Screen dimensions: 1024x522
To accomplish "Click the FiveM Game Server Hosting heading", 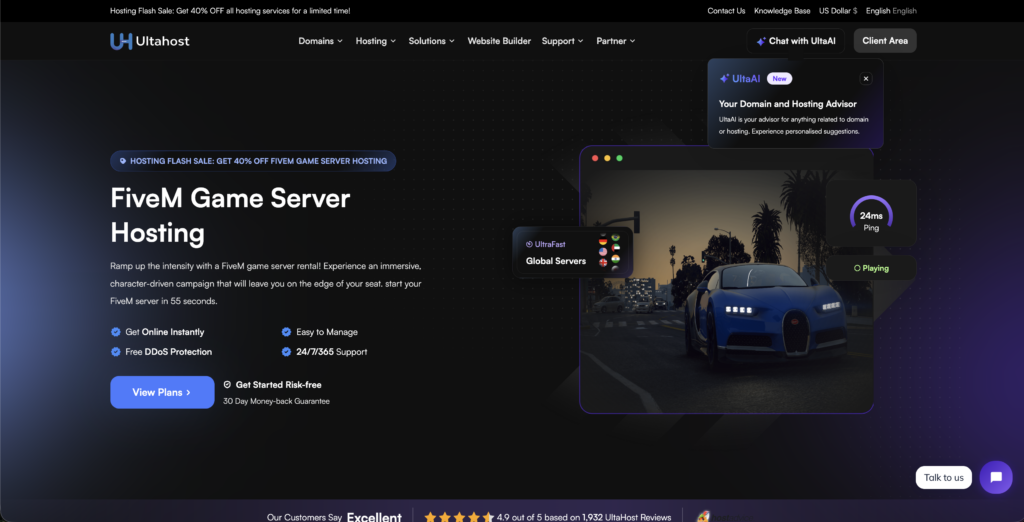I will click(x=231, y=215).
